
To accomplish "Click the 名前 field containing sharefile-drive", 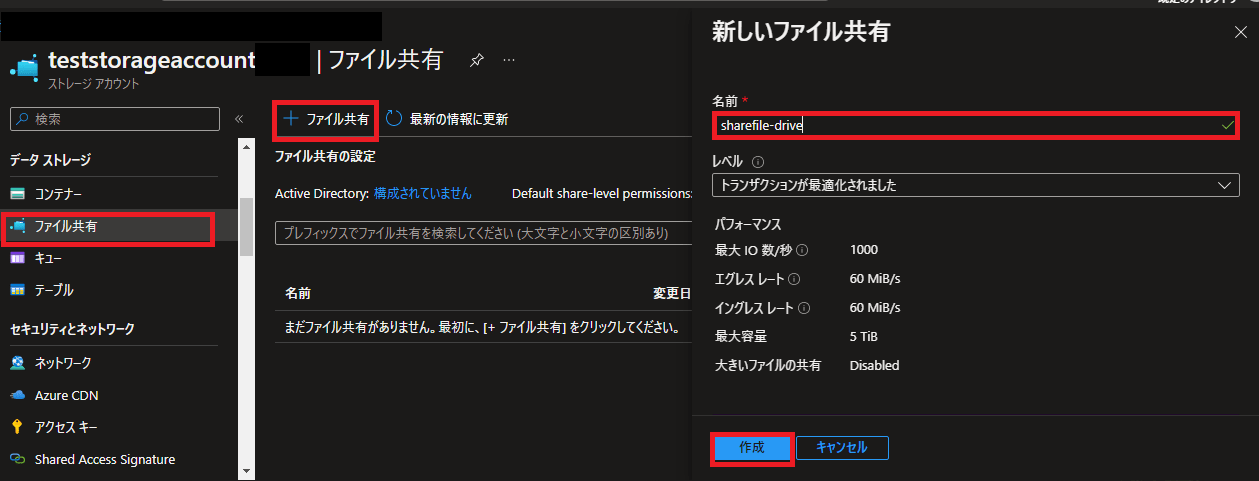I will point(975,125).
